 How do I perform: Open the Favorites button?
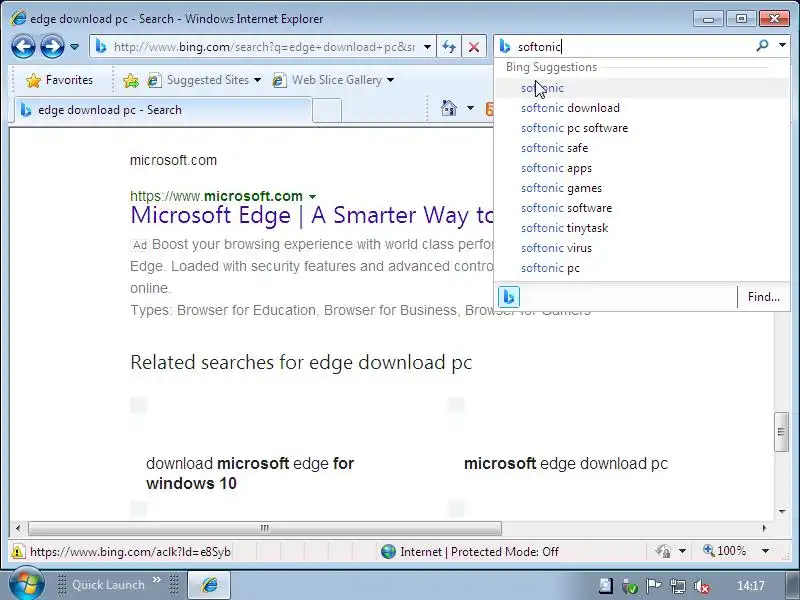(x=60, y=80)
